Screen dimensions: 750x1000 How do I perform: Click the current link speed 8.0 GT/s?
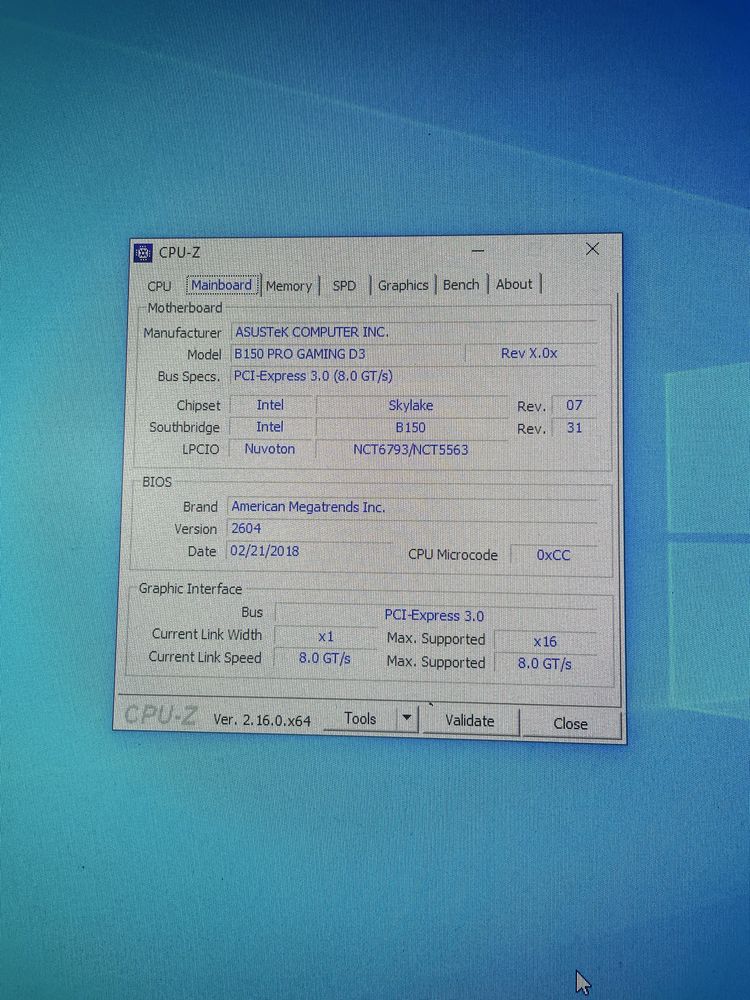325,658
